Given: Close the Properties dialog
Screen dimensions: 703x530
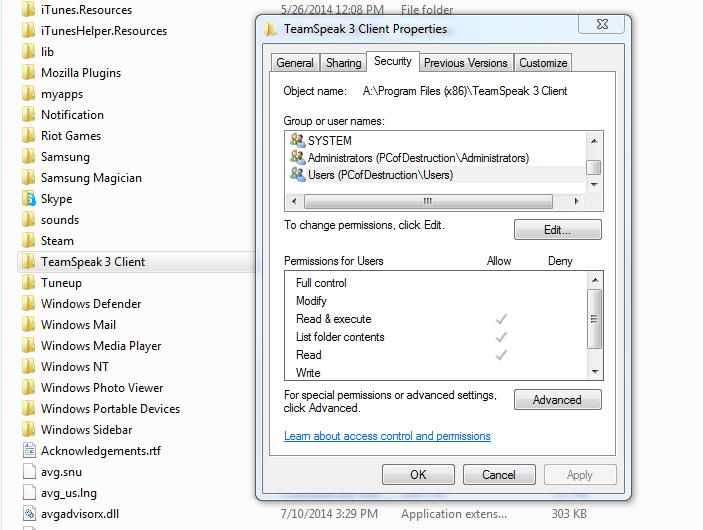Looking at the screenshot, I should (x=602, y=24).
